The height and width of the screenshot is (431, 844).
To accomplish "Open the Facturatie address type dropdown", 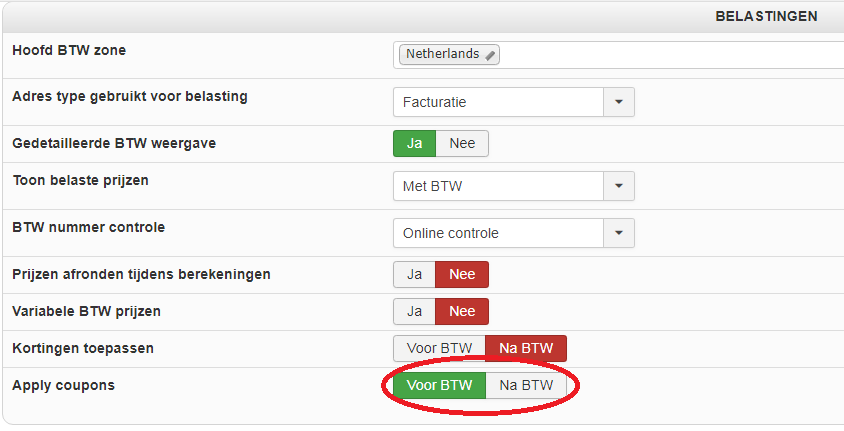I will [514, 102].
